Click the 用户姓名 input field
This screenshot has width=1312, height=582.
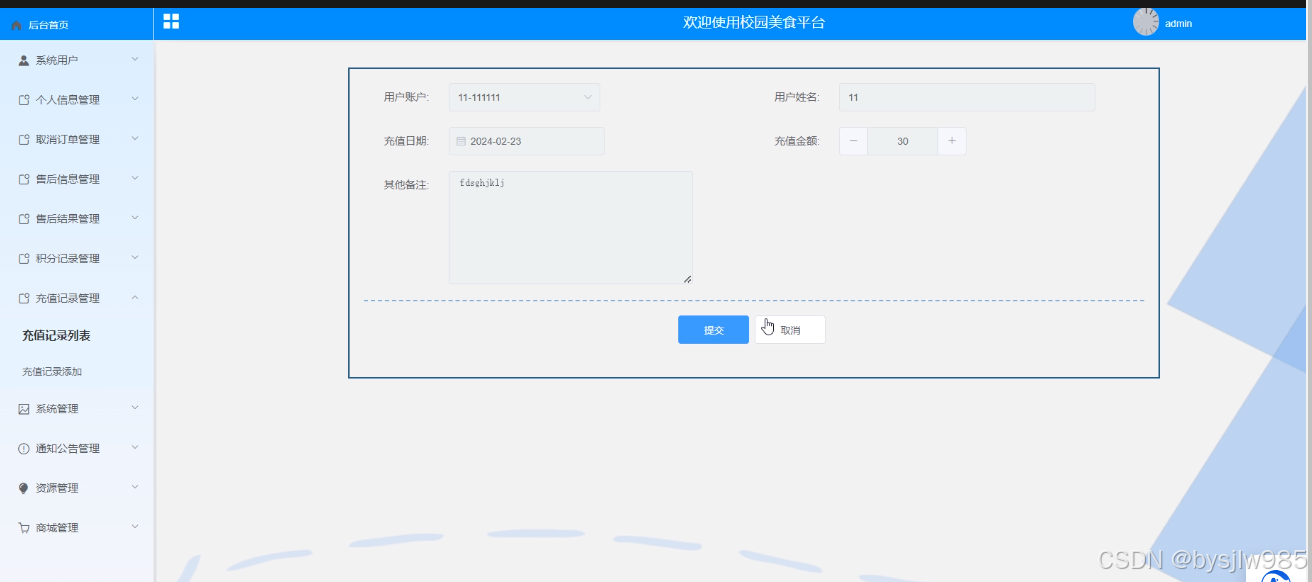[x=967, y=97]
